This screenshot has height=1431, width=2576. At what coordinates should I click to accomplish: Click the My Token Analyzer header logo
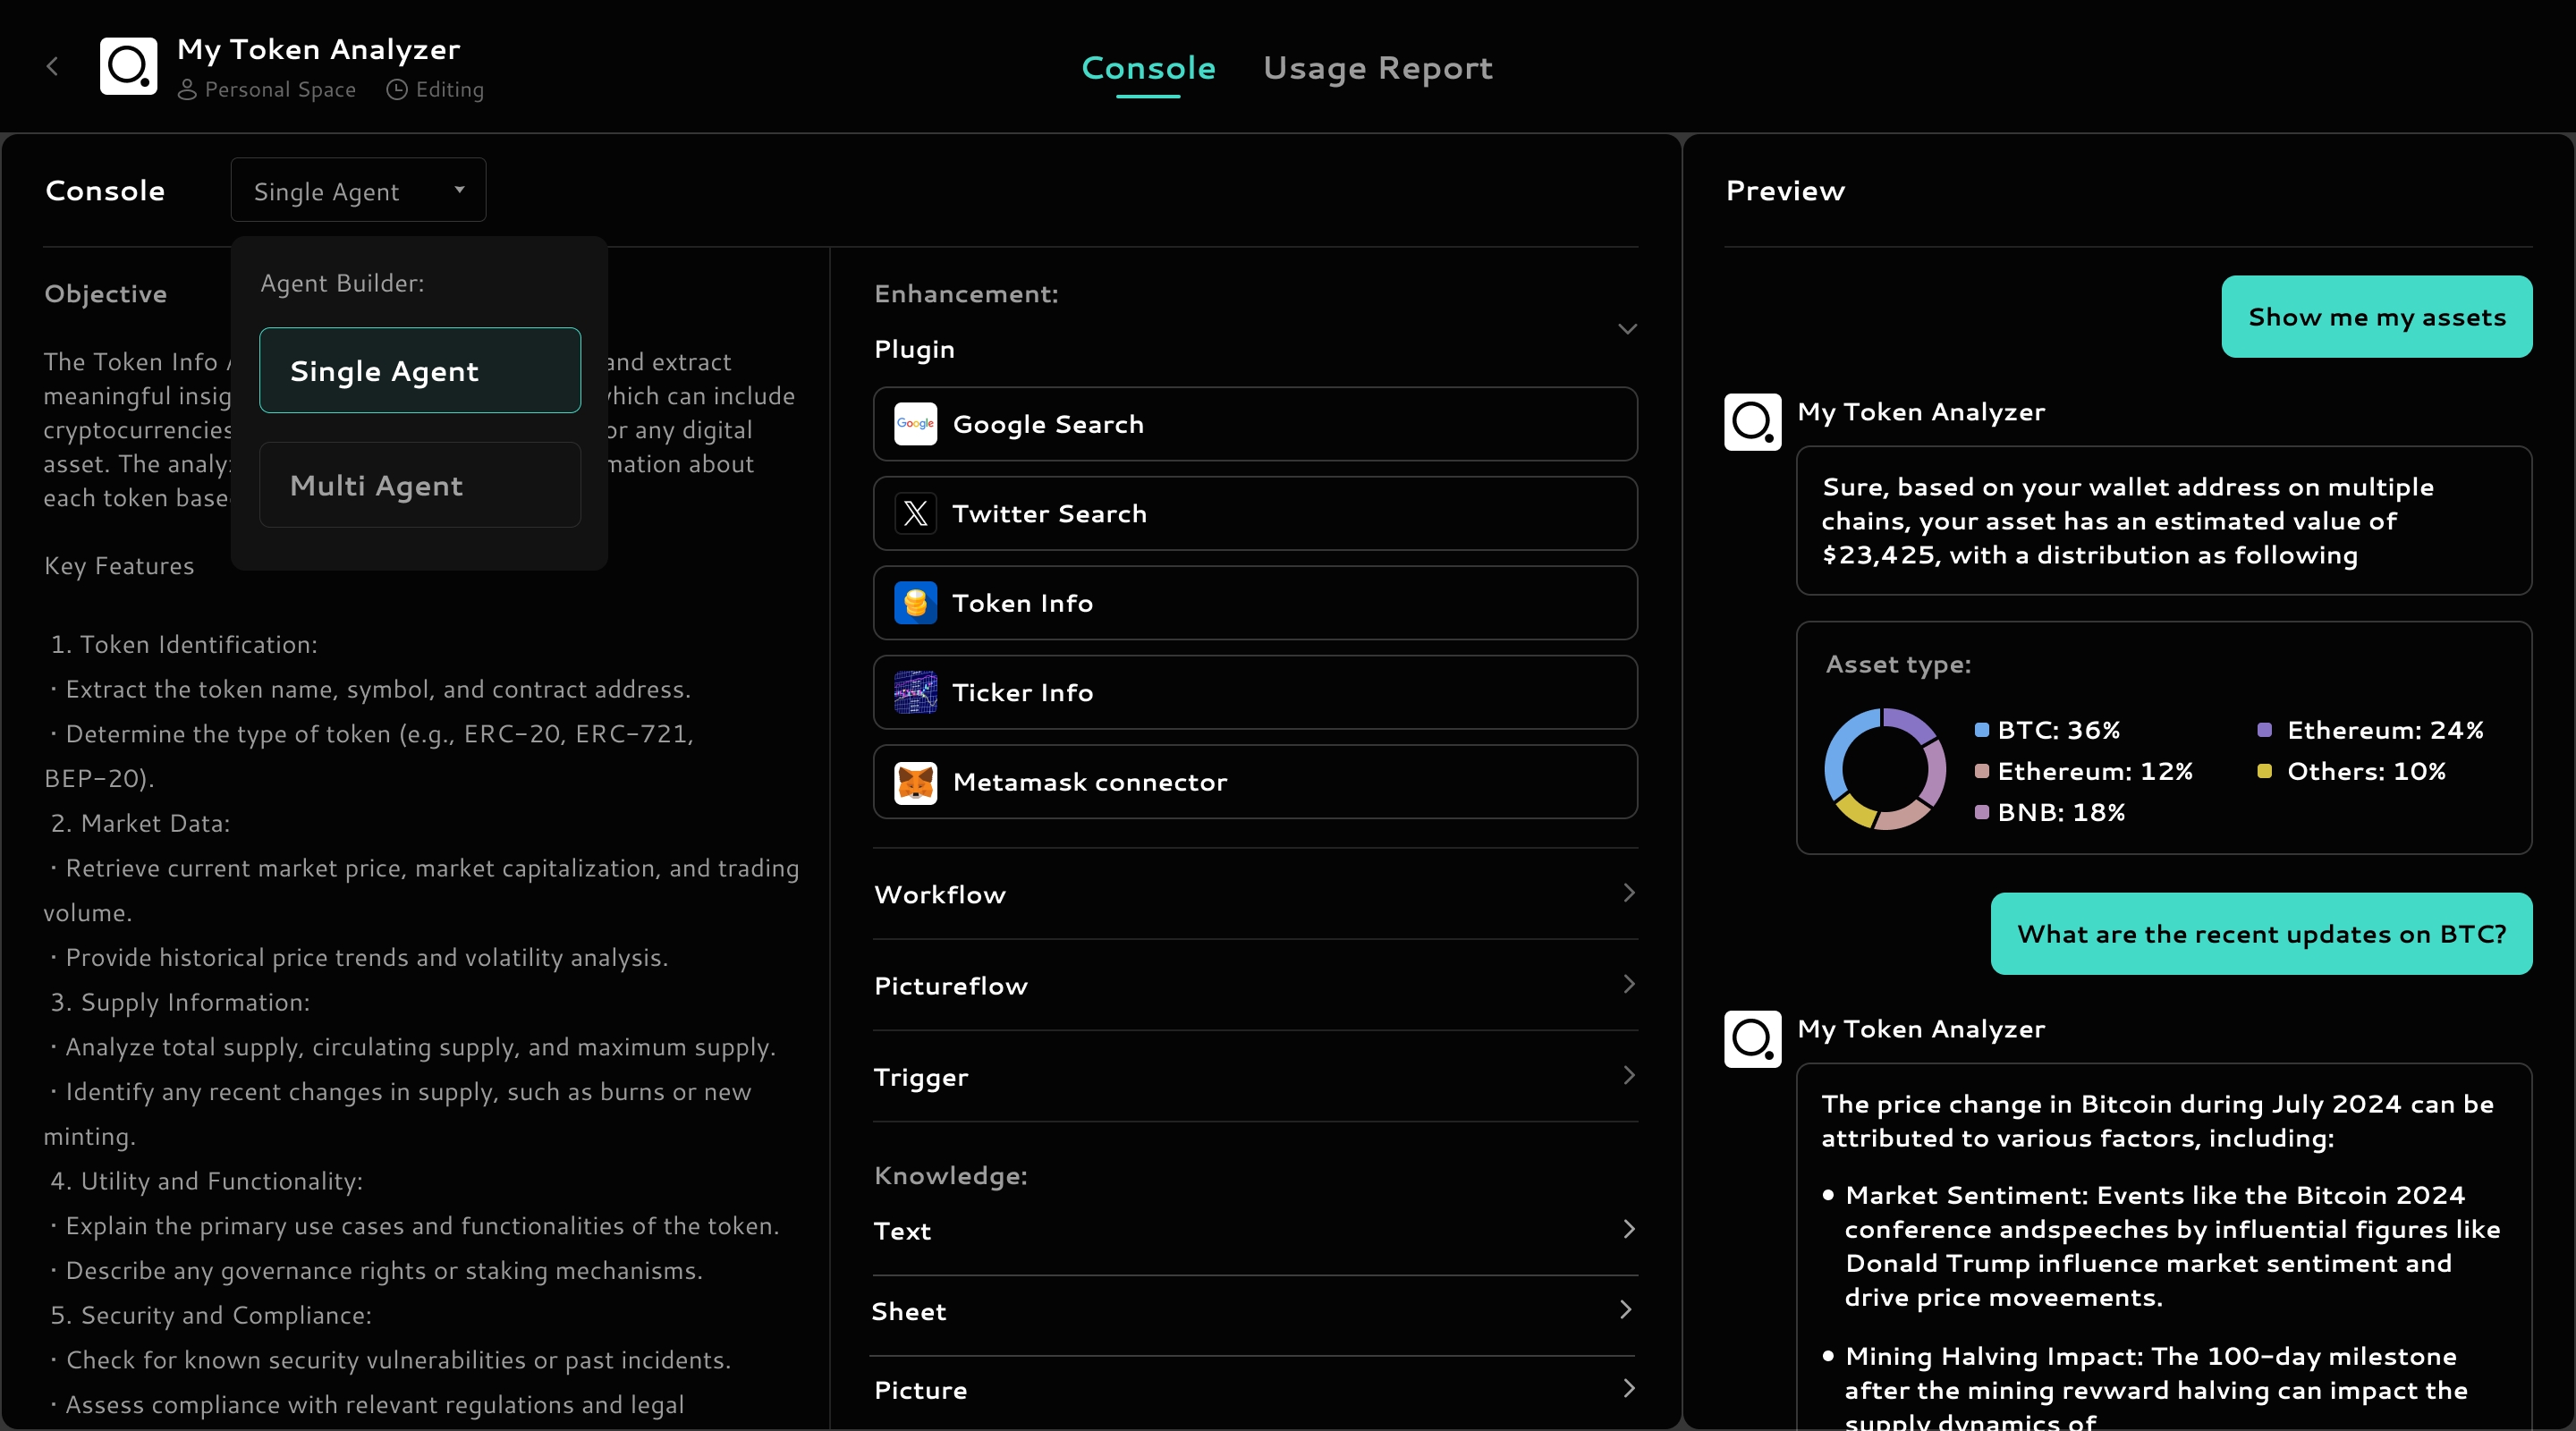[x=128, y=66]
